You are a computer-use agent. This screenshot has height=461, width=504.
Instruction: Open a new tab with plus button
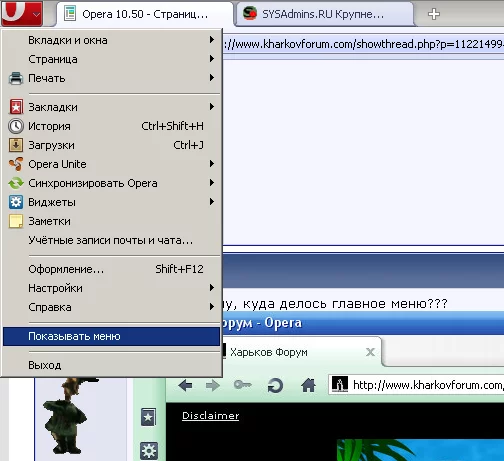434,14
